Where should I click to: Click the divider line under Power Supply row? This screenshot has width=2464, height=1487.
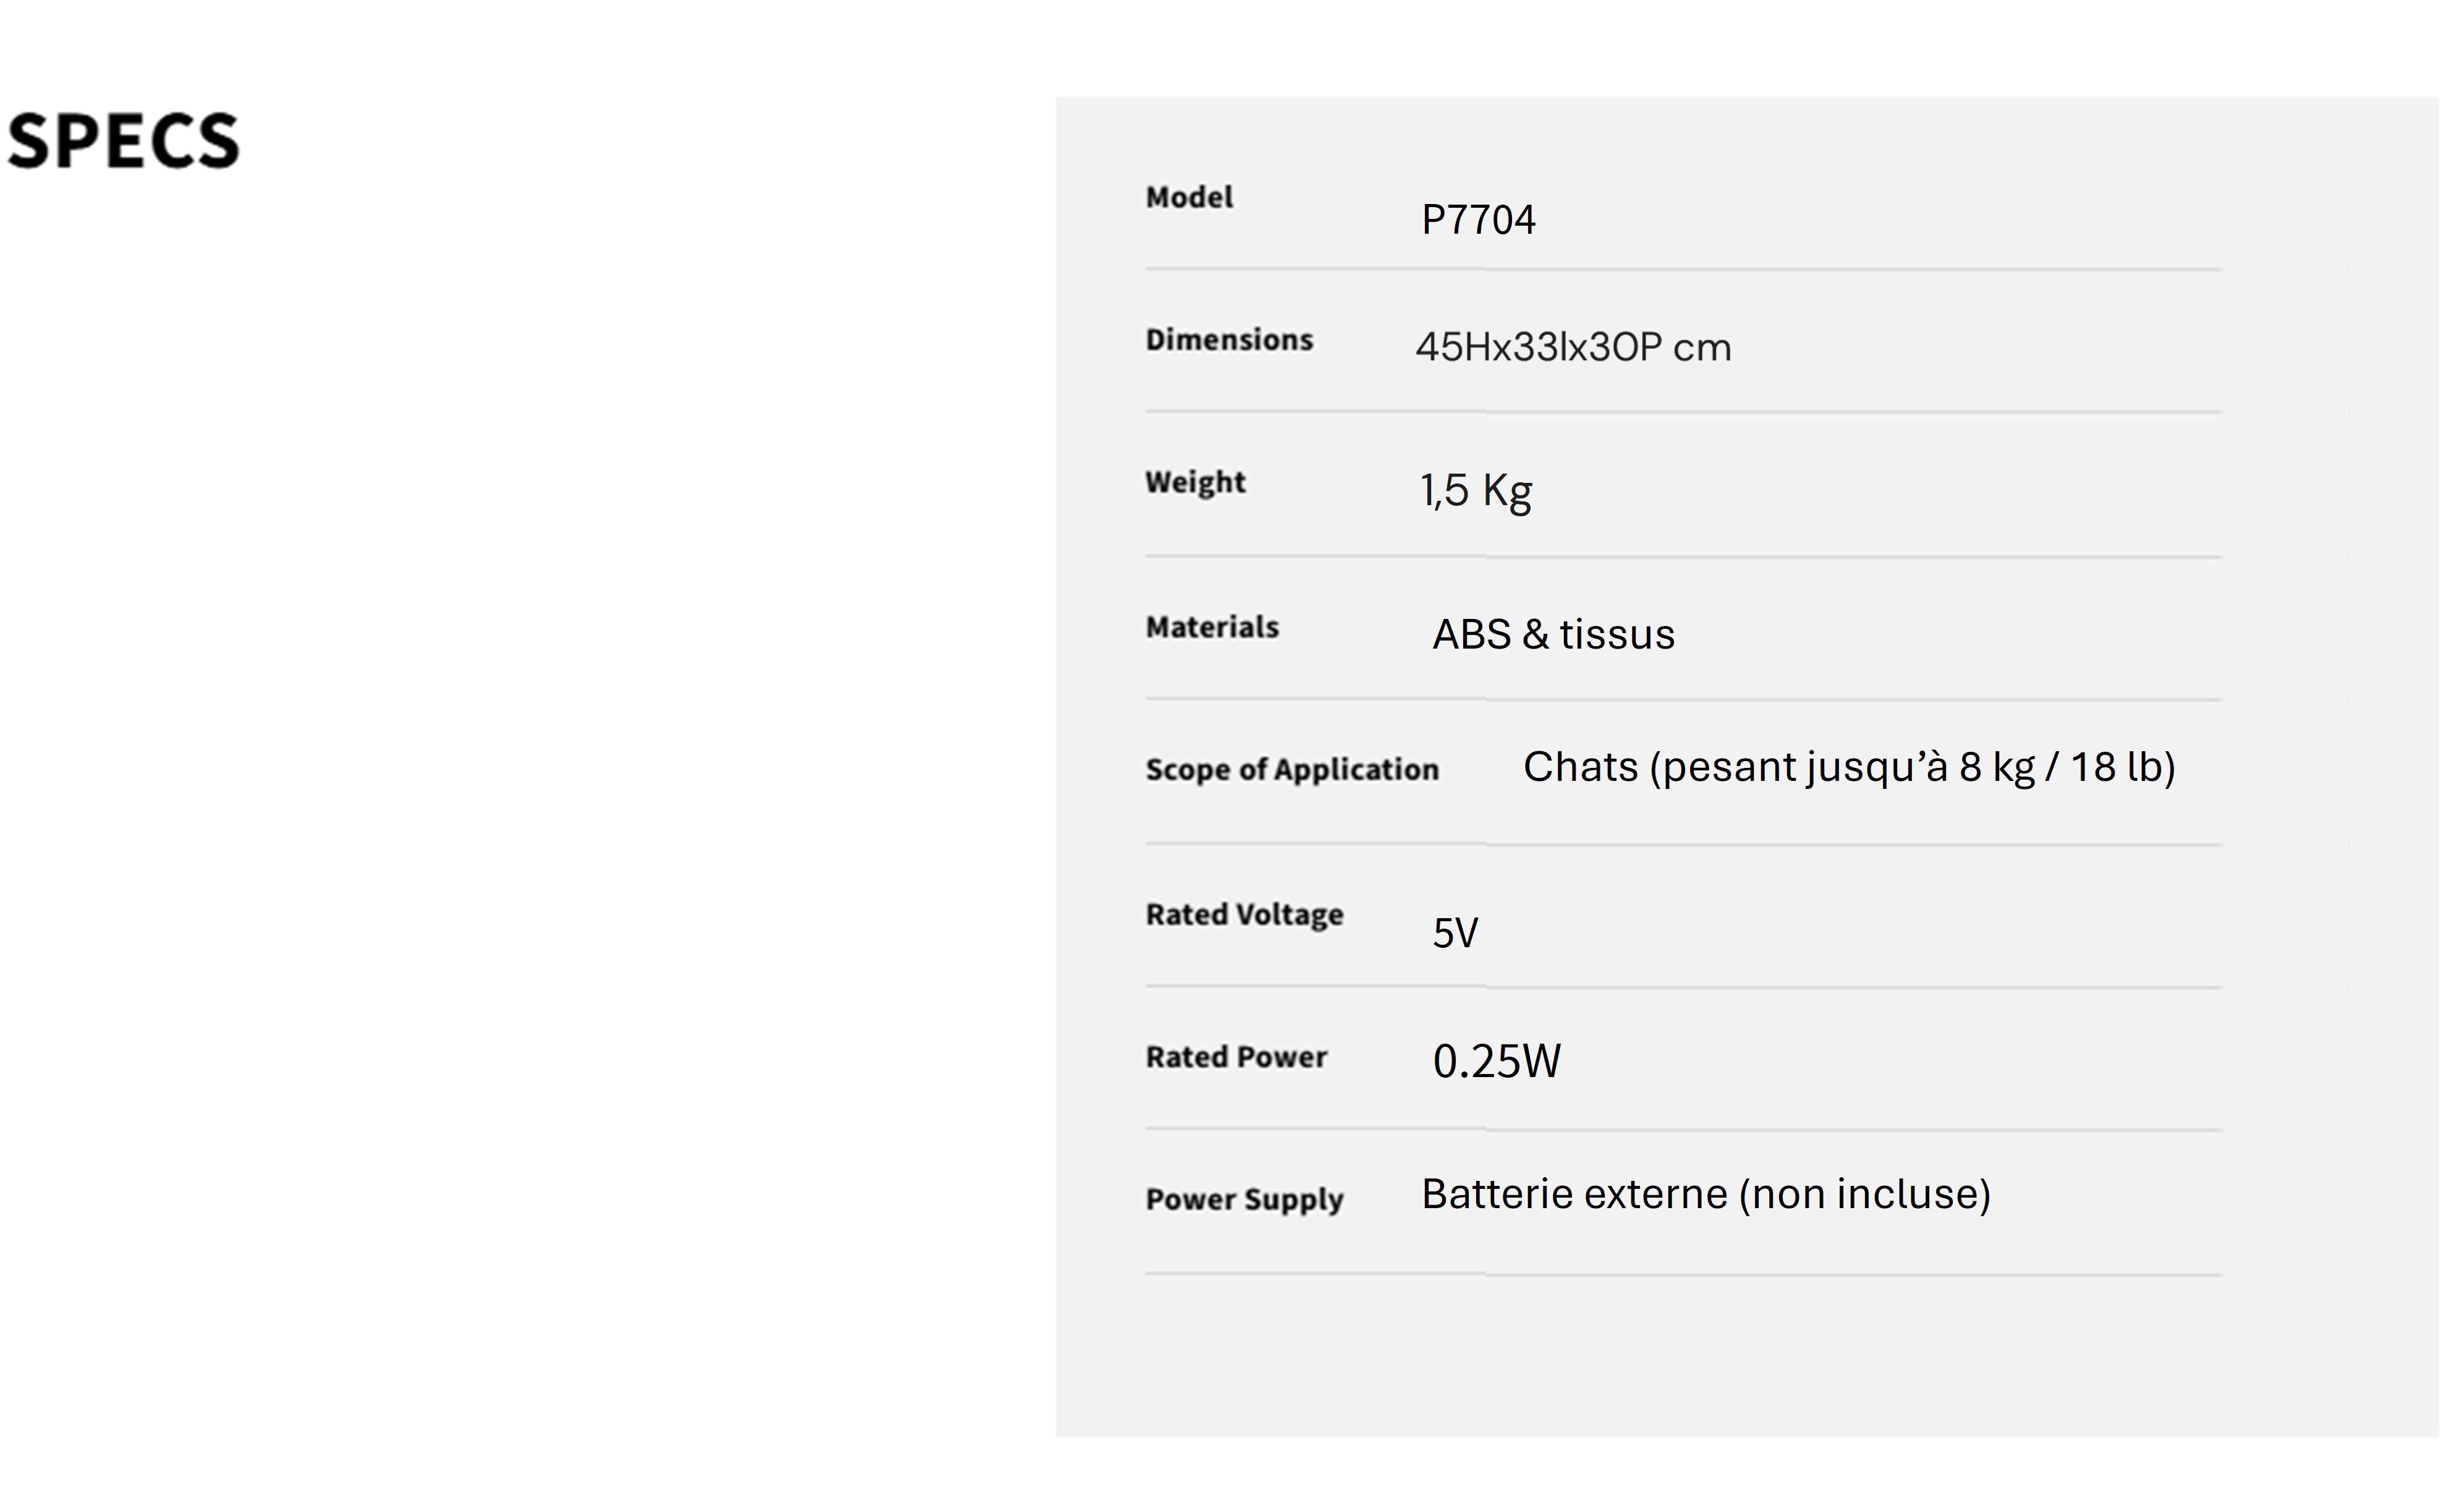coord(1682,1274)
